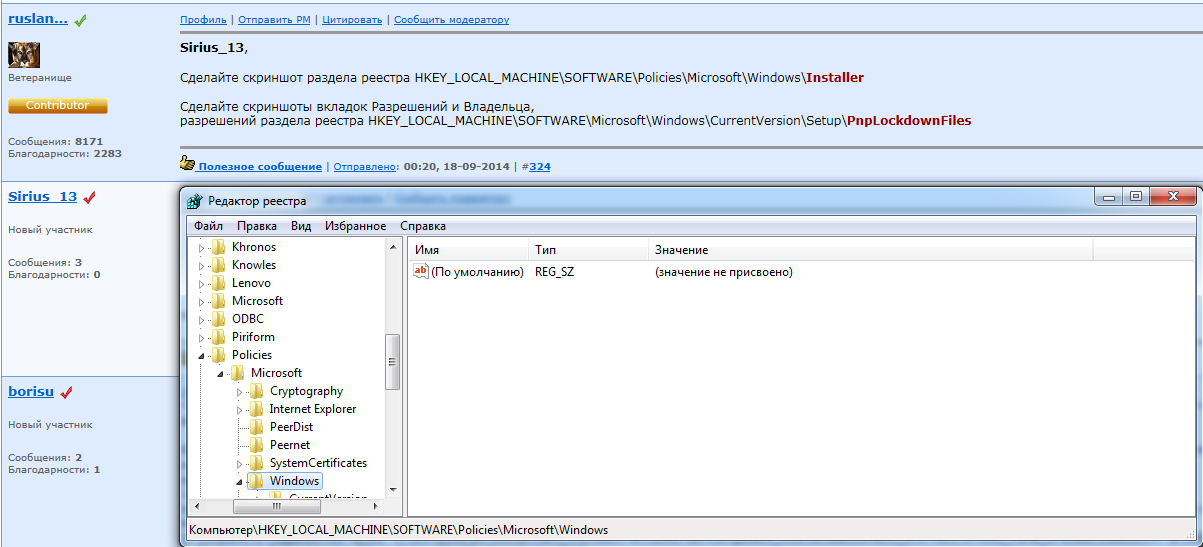
Task: Select the (По умолчанию) value row
Action: [468, 272]
